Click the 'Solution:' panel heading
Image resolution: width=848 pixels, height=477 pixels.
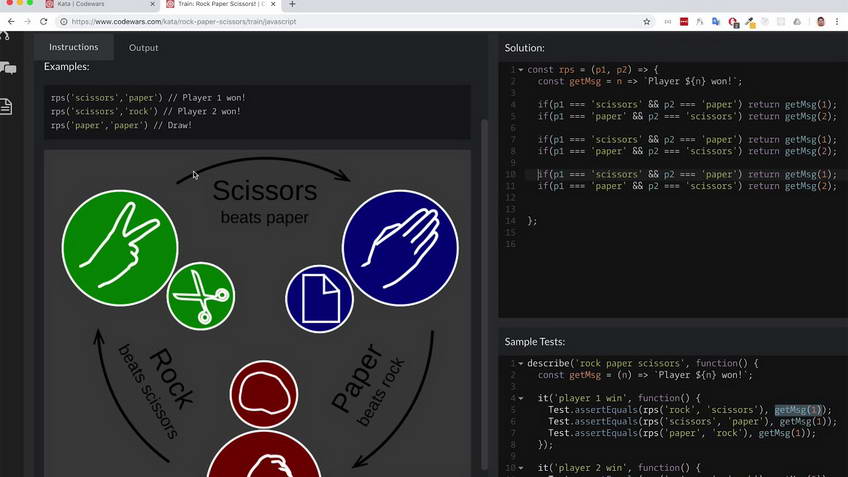[525, 48]
